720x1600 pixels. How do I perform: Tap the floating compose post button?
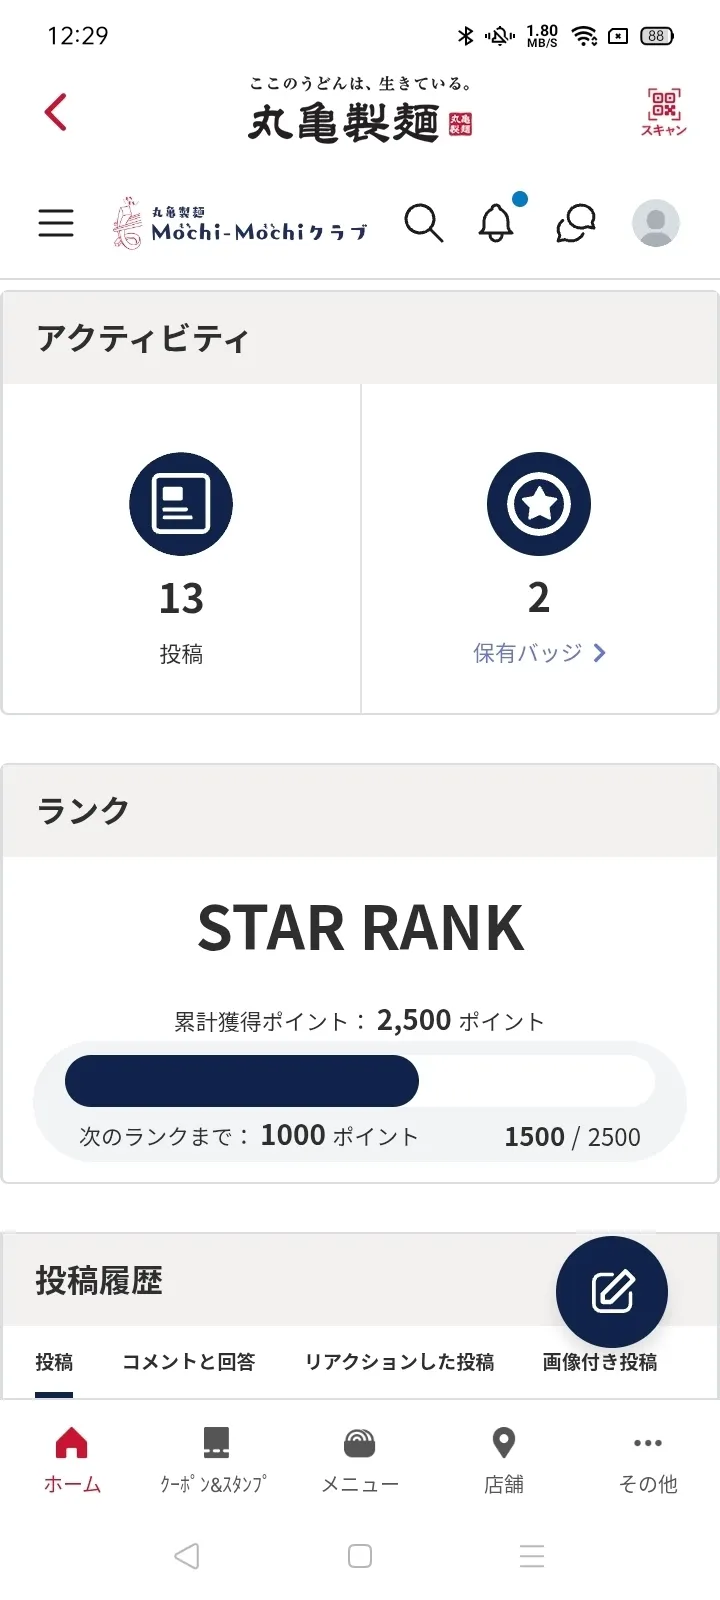coord(612,1292)
